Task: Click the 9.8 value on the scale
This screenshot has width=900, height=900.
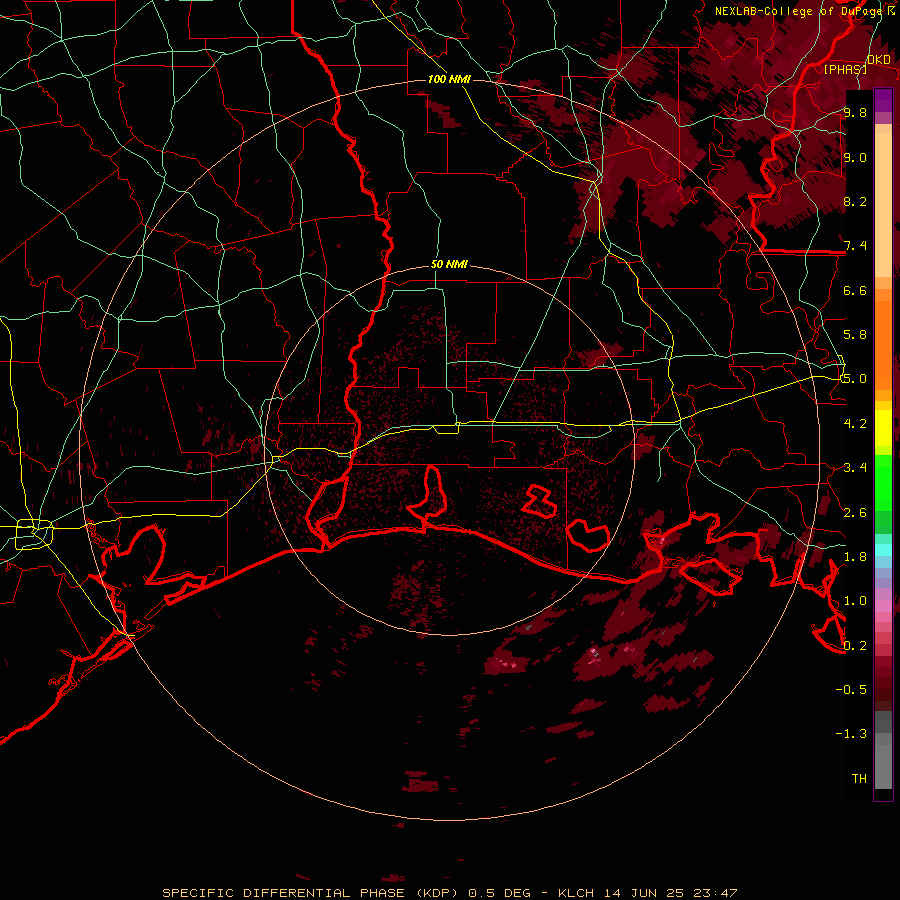Action: click(855, 113)
